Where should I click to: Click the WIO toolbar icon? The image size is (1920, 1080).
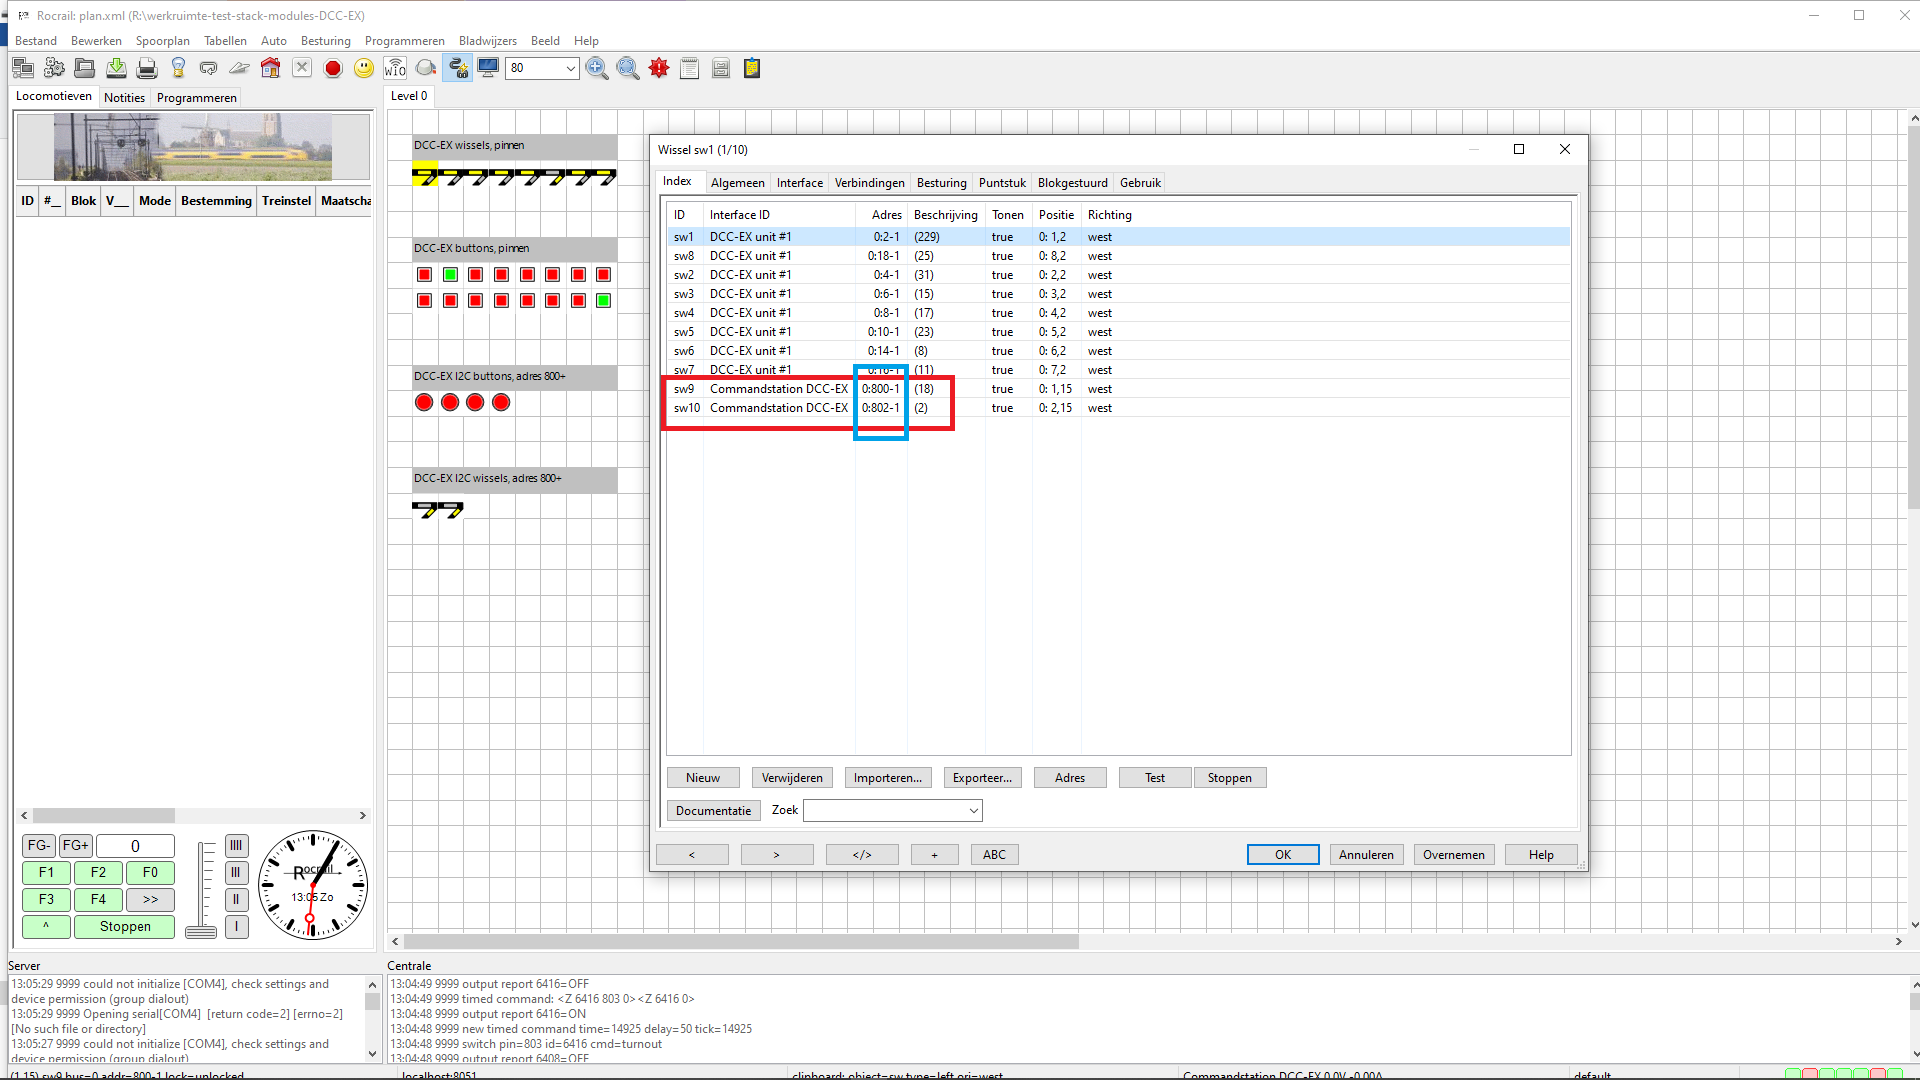(395, 68)
